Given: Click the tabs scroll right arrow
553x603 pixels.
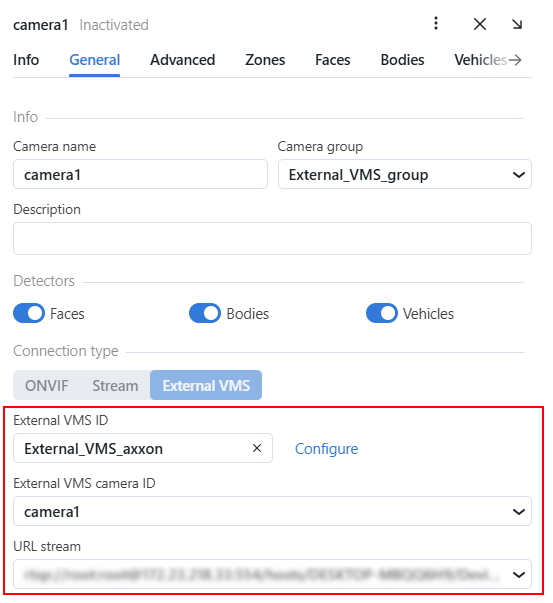Looking at the screenshot, I should click(x=515, y=60).
